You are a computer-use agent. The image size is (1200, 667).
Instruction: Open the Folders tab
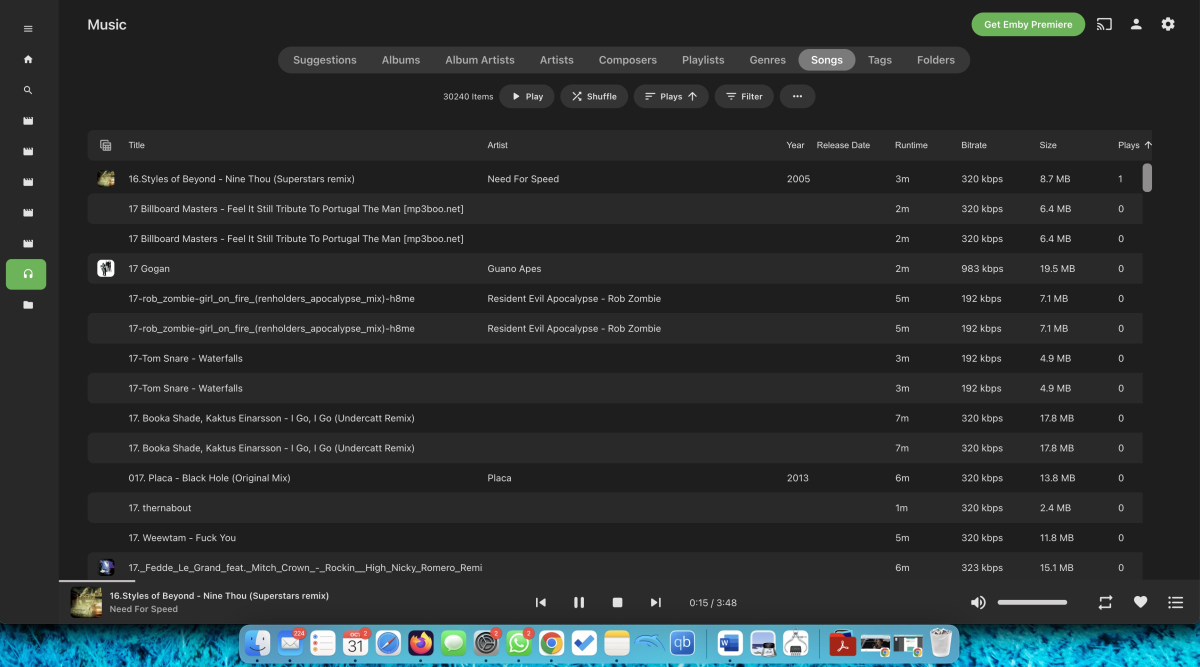[936, 60]
